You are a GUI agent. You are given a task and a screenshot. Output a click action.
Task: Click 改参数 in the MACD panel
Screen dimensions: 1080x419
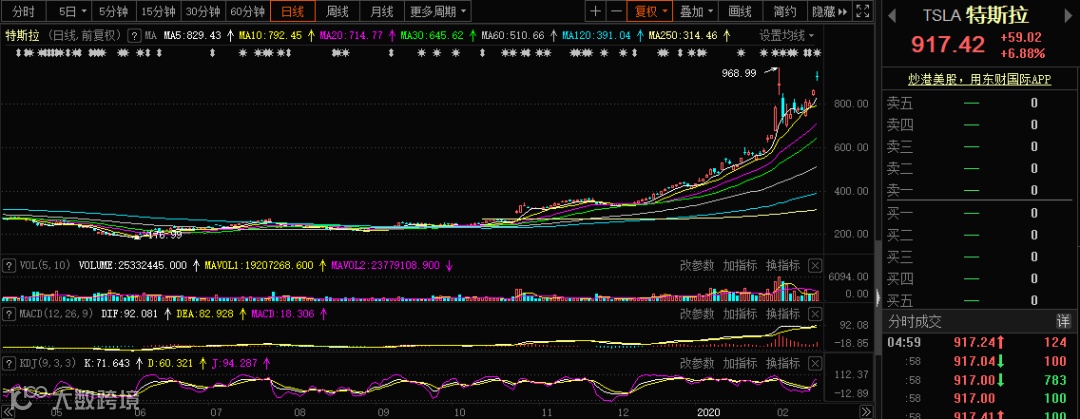click(x=697, y=314)
